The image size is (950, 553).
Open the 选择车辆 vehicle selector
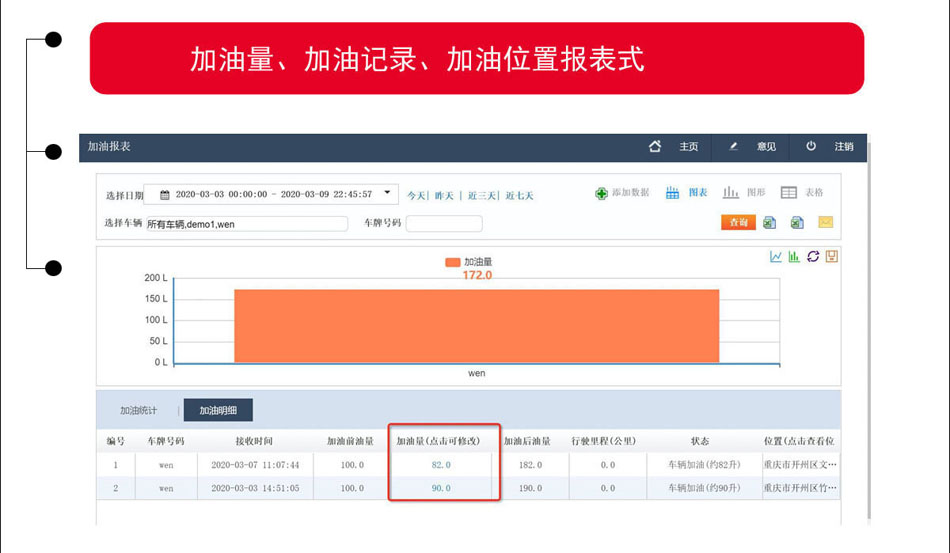point(246,224)
